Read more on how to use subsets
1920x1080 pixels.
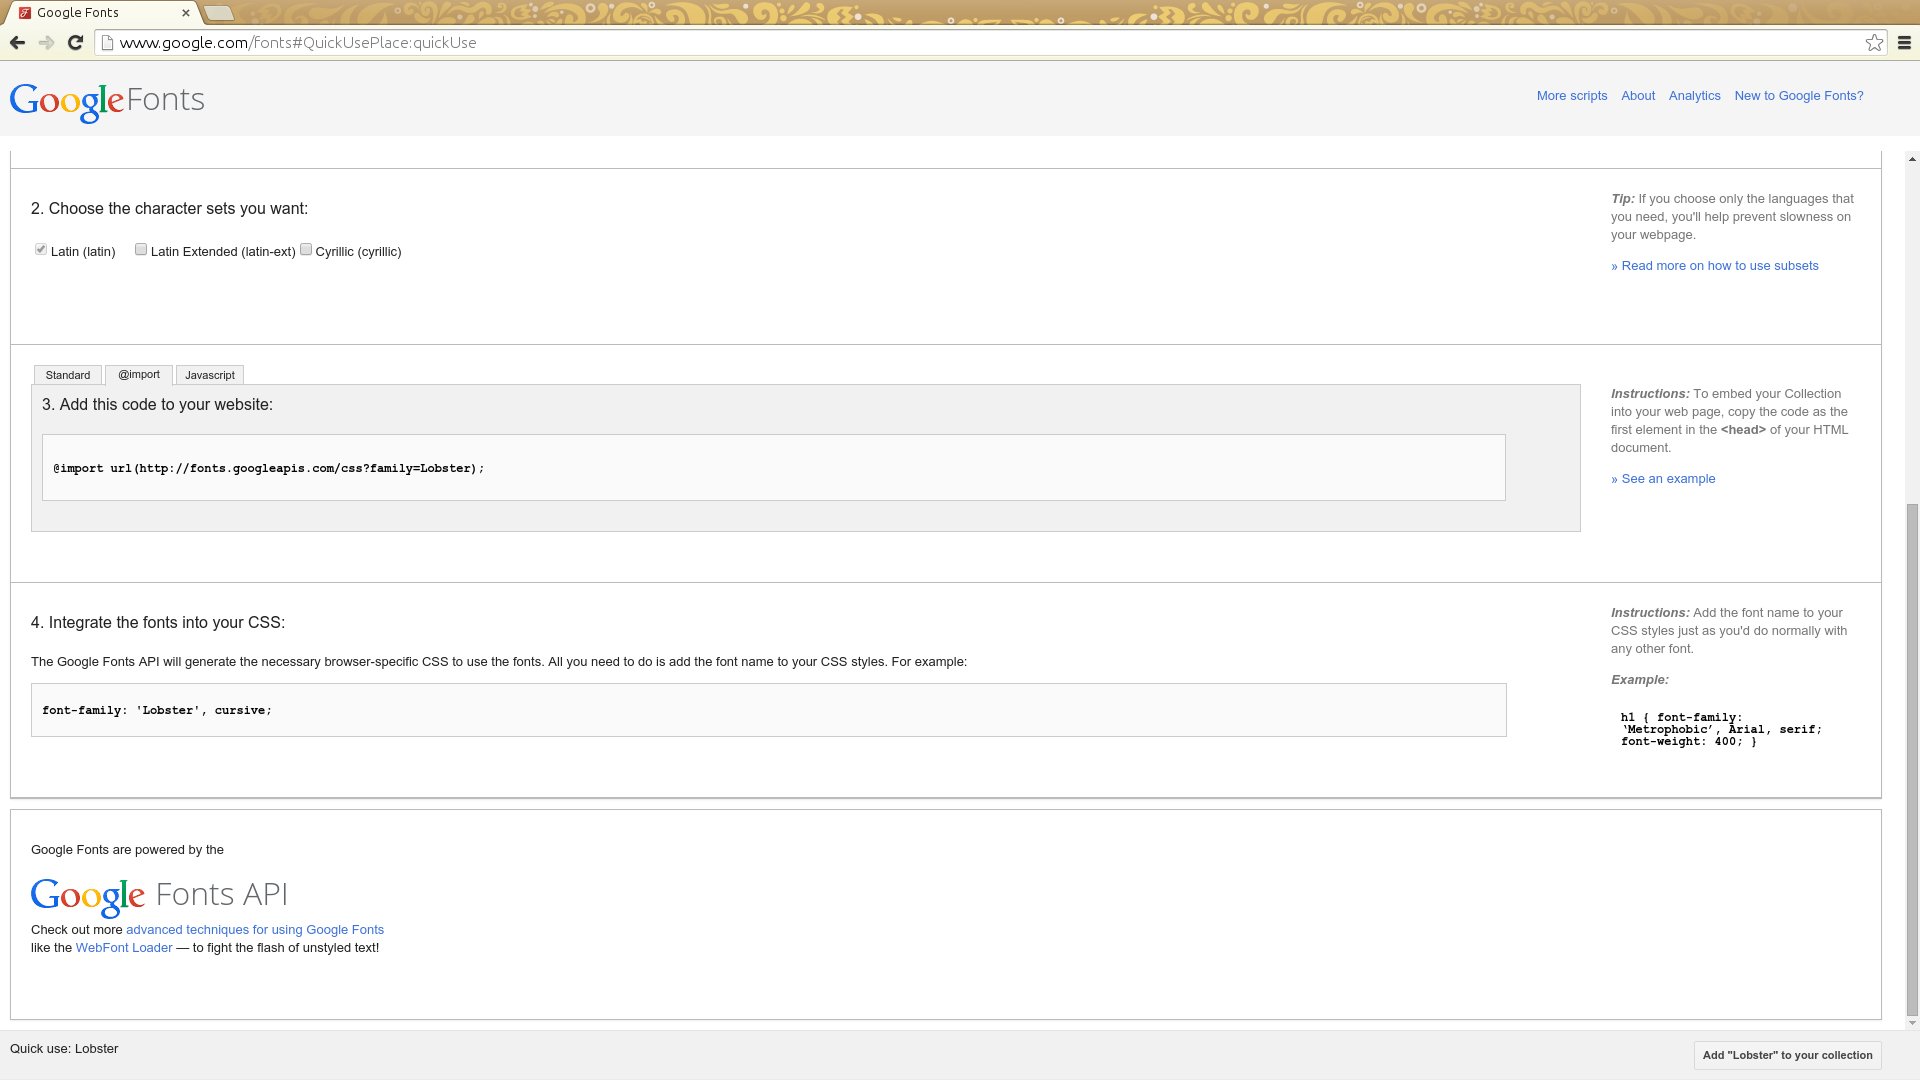(1715, 266)
